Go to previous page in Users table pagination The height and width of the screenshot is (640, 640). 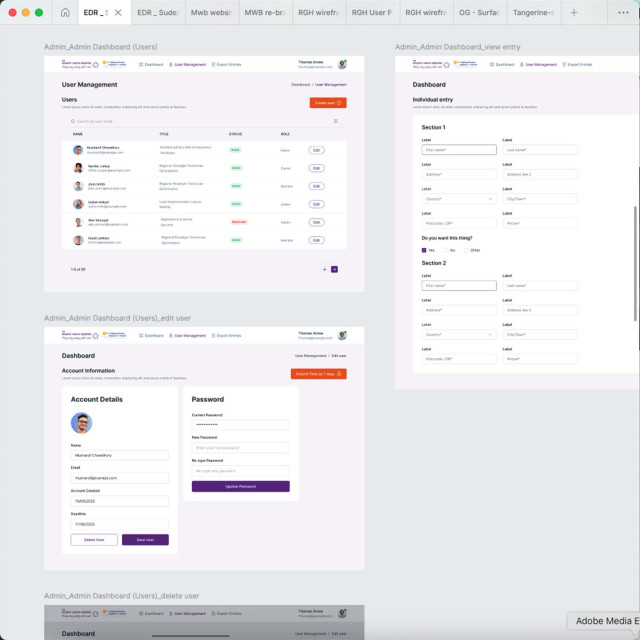tap(324, 269)
